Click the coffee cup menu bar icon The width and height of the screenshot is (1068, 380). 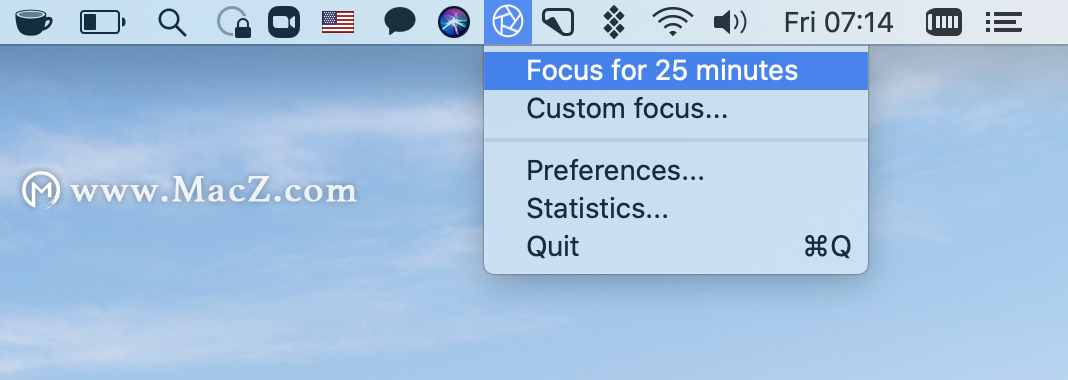pos(33,22)
